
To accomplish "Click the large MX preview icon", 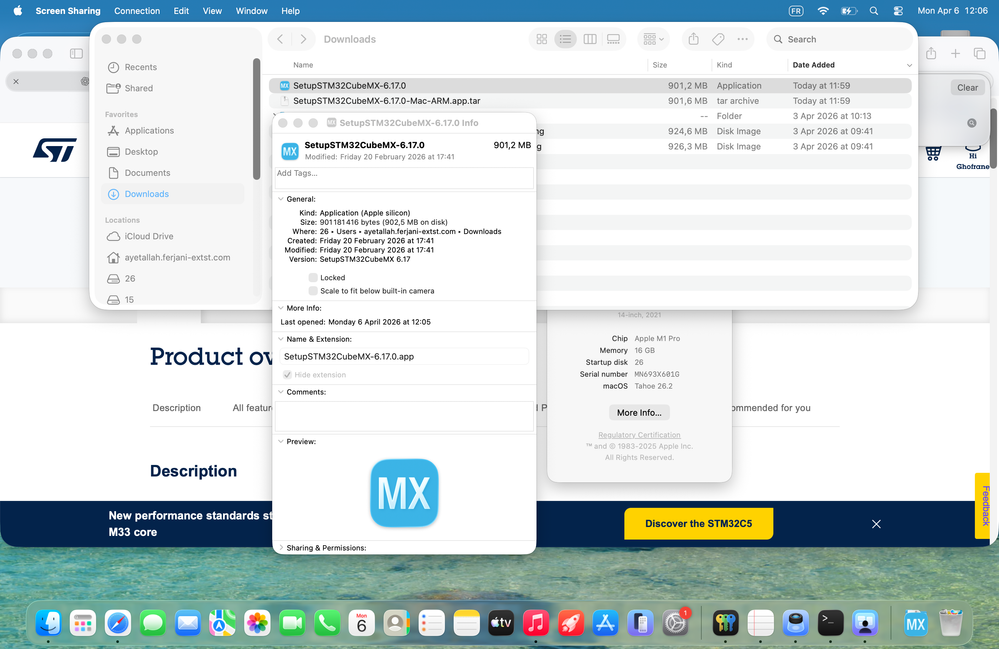I will point(404,493).
